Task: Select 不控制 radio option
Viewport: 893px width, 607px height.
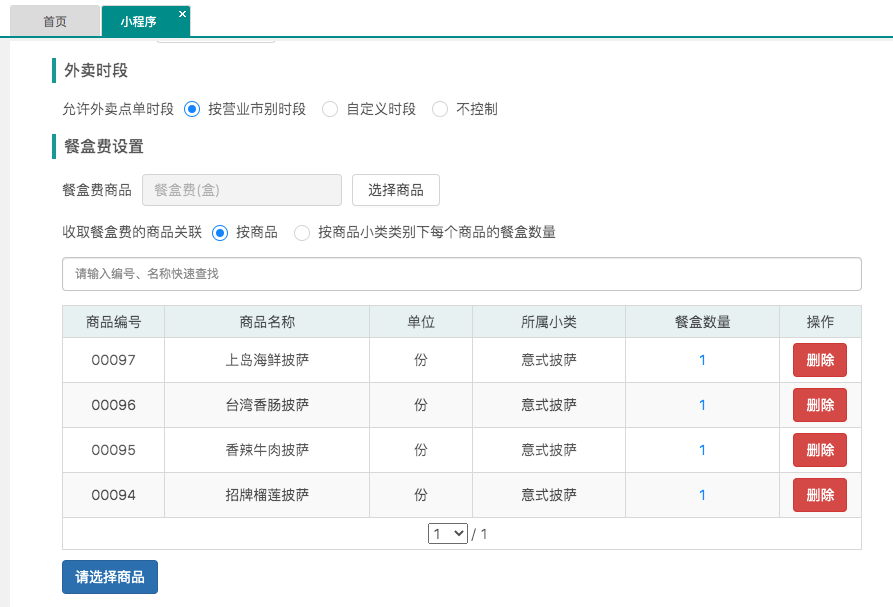Action: [x=440, y=109]
